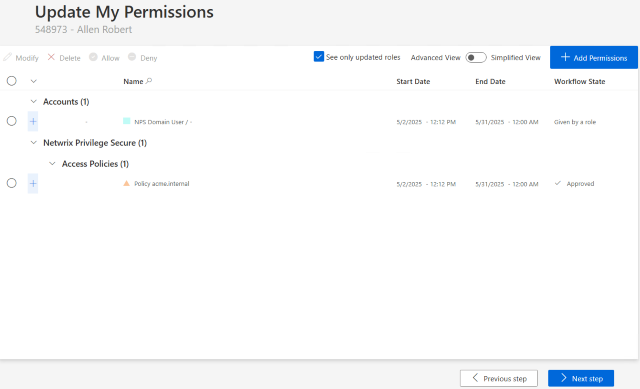Select the NPS Domain User row circle

(x=11, y=121)
